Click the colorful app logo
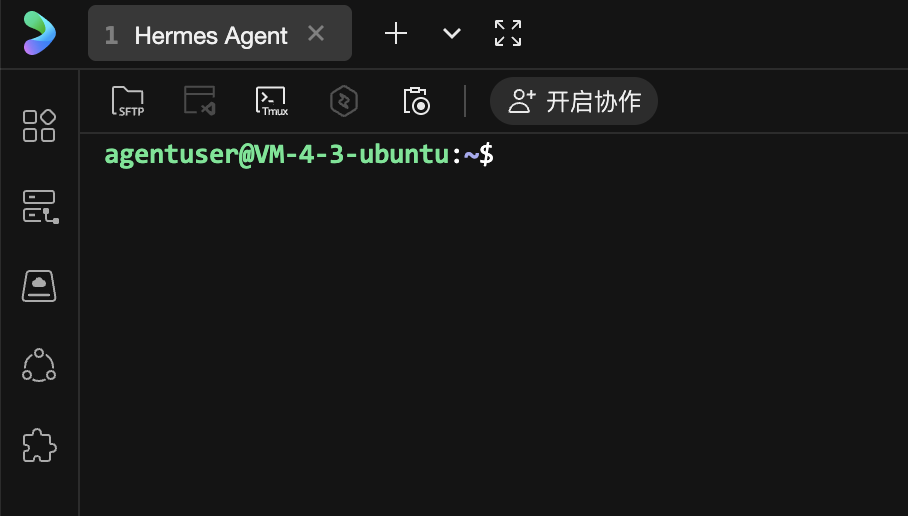Screen dimensions: 908x516 (x=39, y=34)
